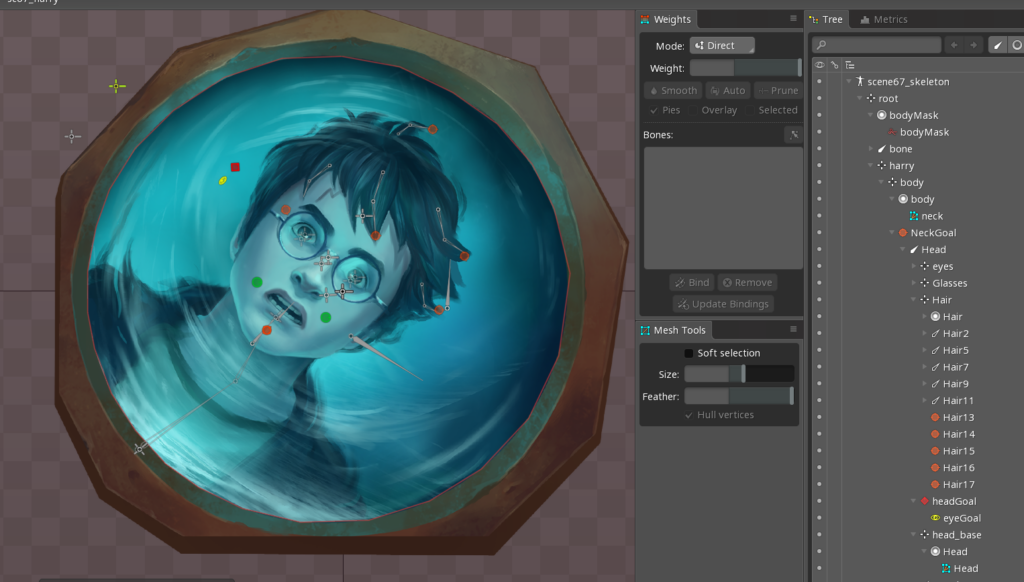Click the Remove button under Bones list

point(747,282)
